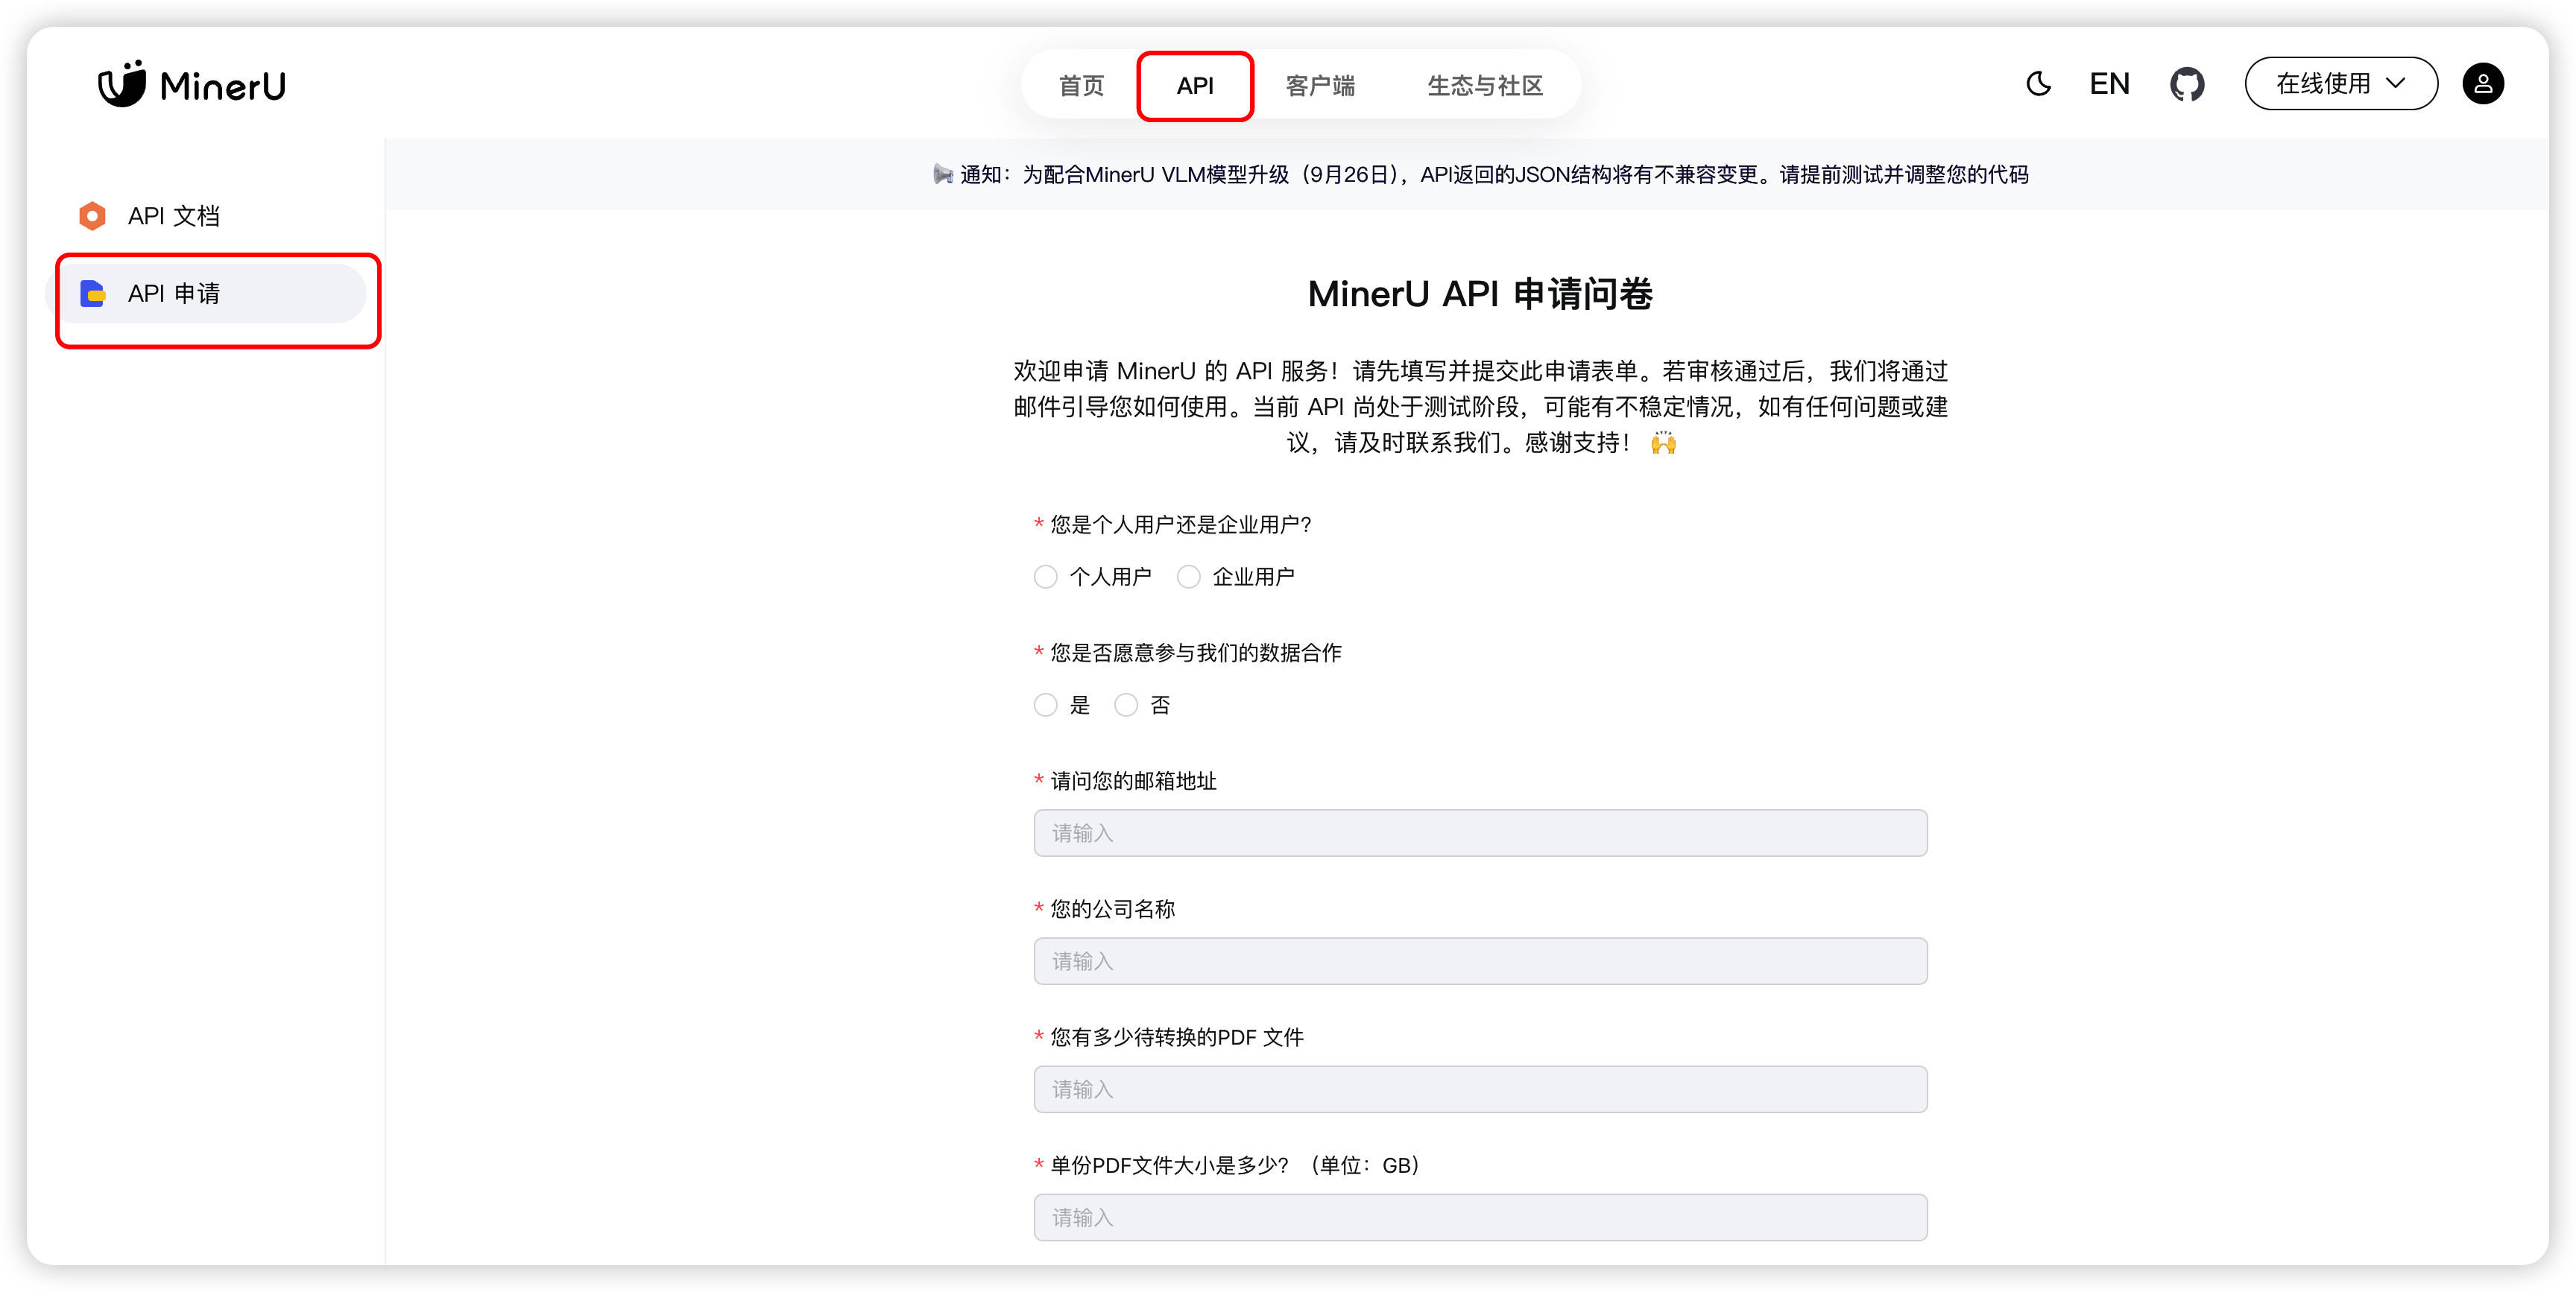Click the PDF 文件大小 input field
This screenshot has width=2576, height=1292.
click(1480, 1217)
